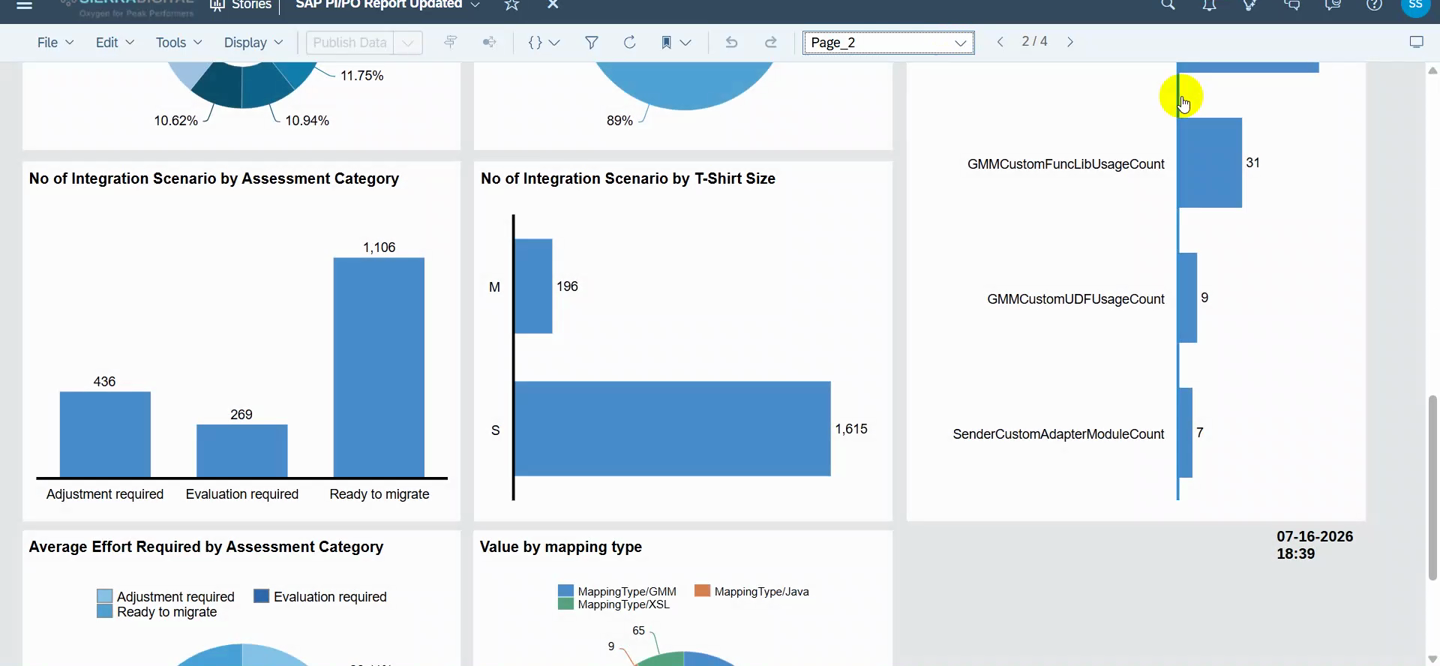Click the Publish Data button

(x=349, y=43)
